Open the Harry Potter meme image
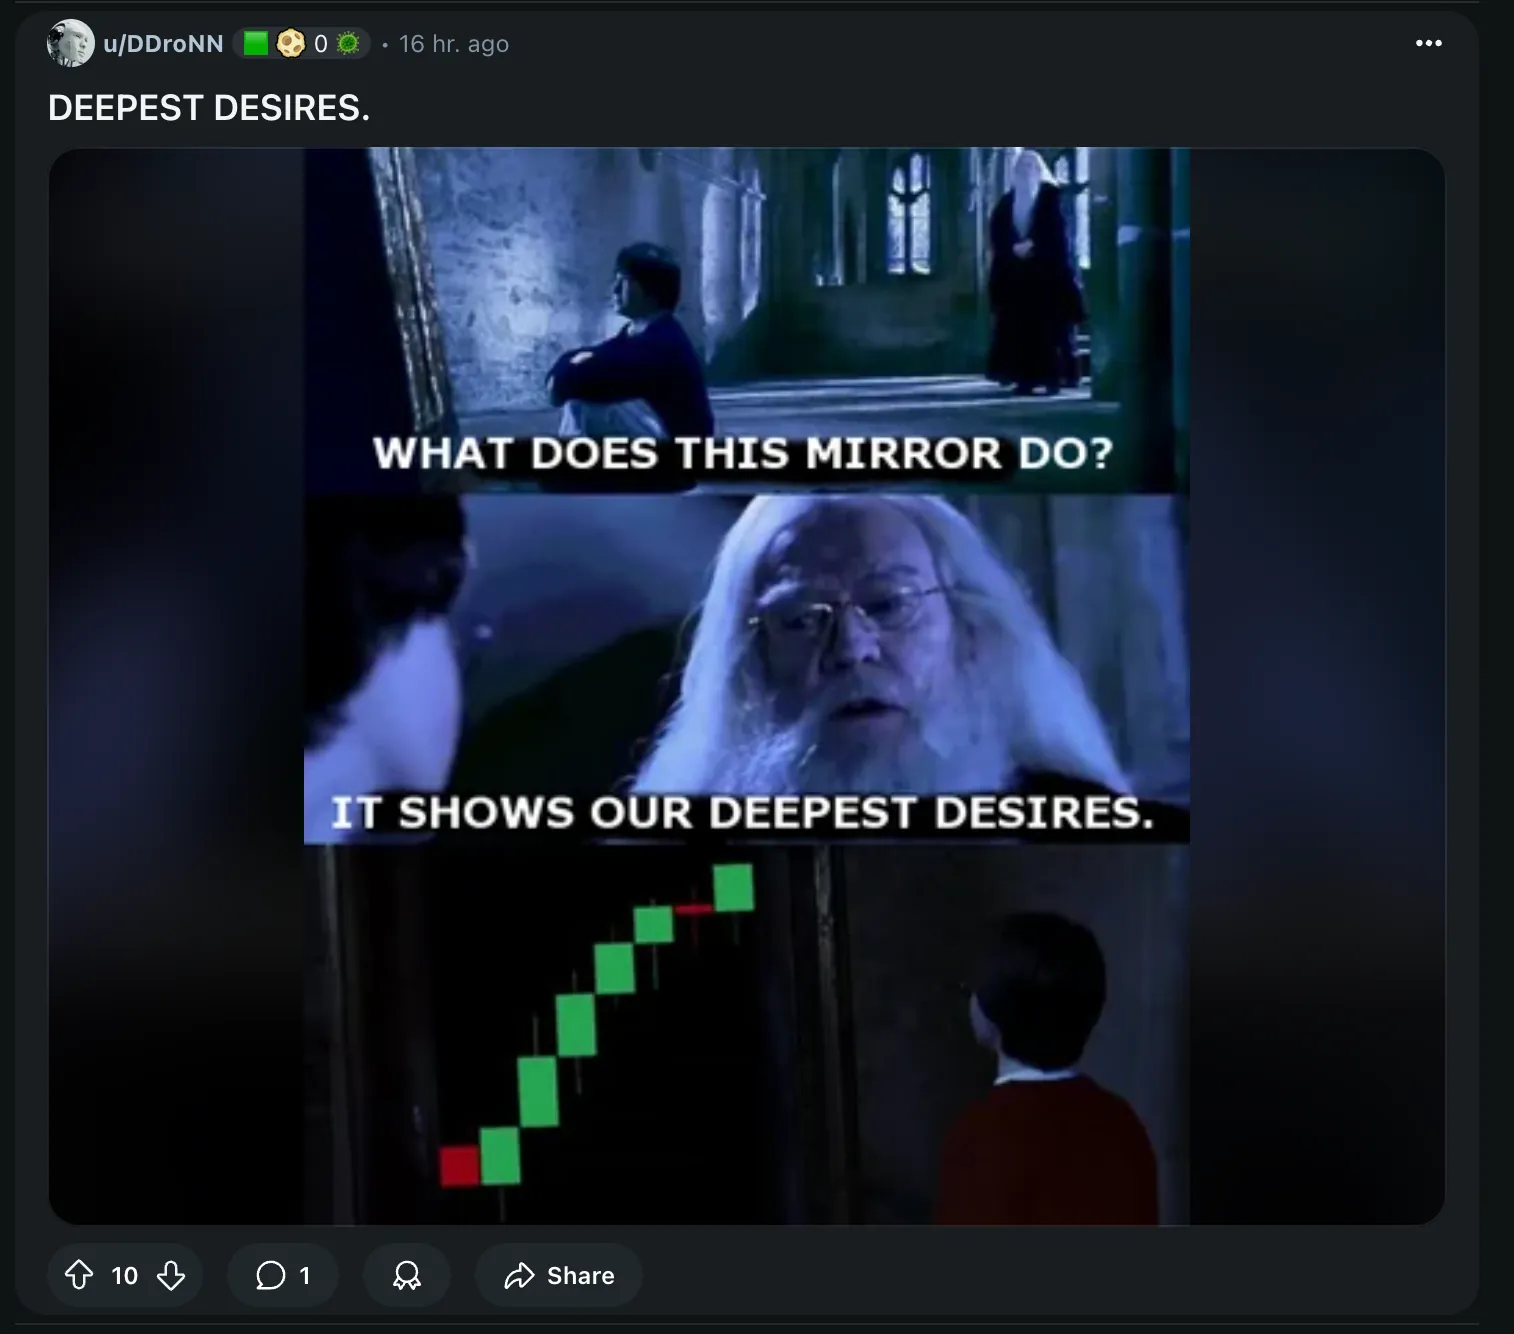The width and height of the screenshot is (1514, 1334). click(x=746, y=686)
